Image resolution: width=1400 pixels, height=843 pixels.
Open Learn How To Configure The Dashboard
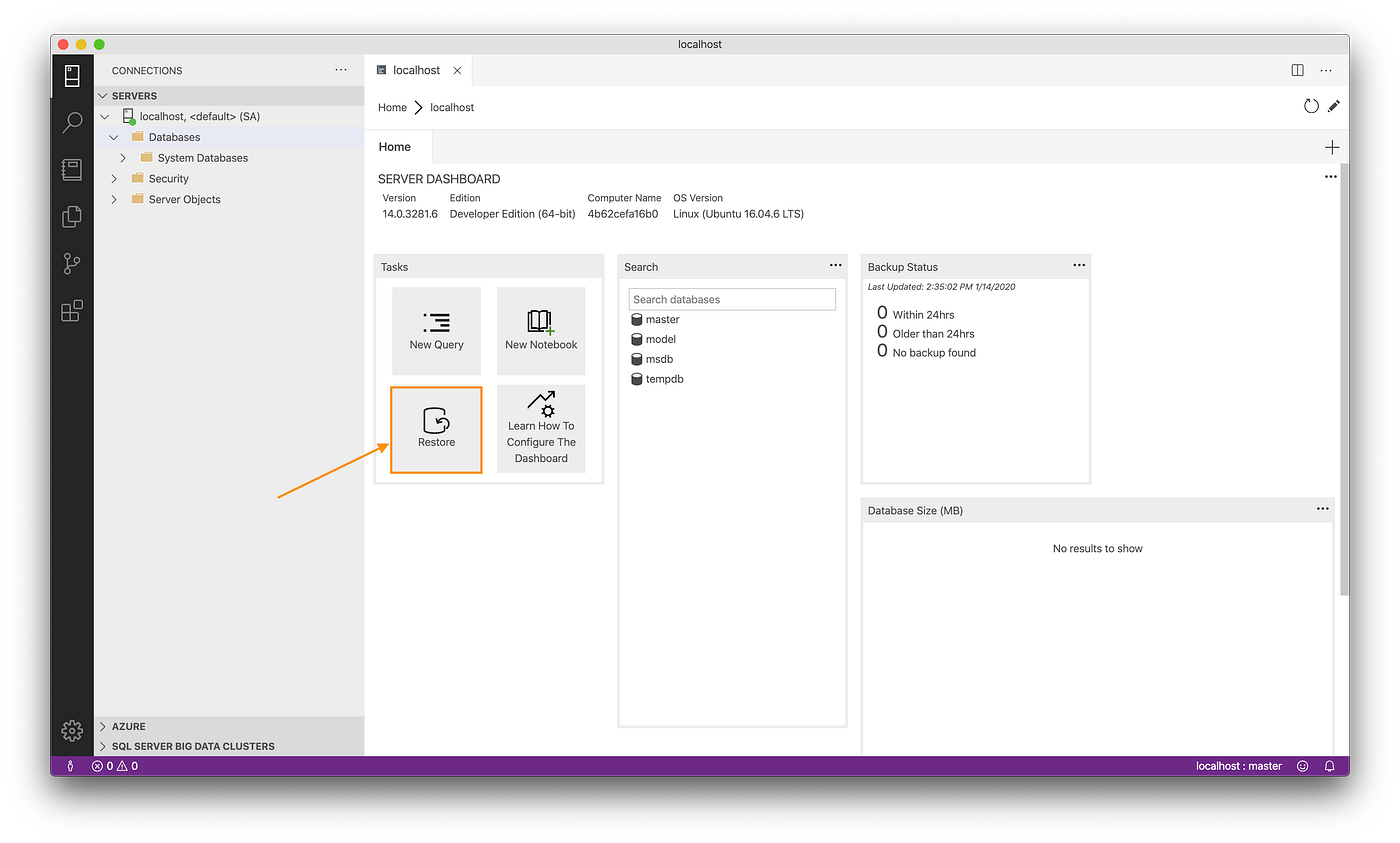541,429
